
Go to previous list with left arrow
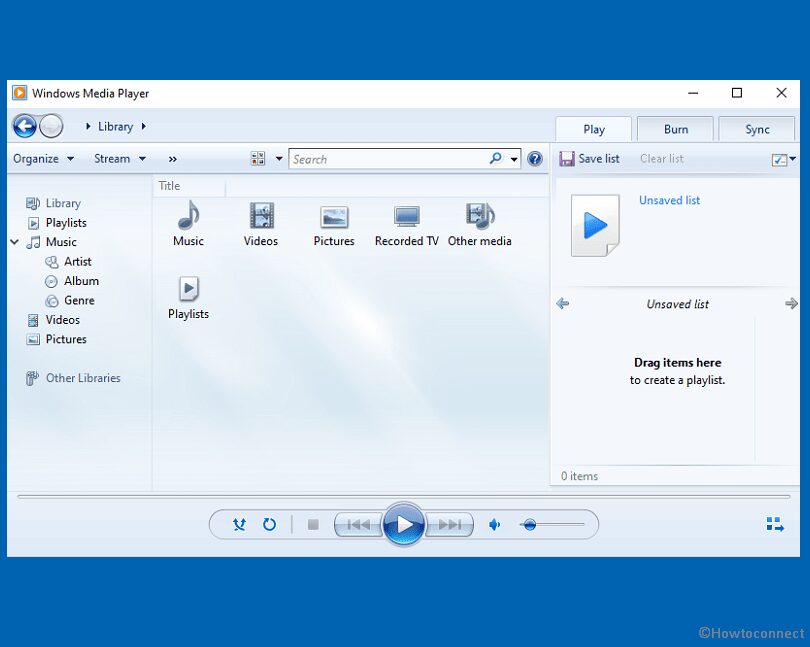coord(563,304)
